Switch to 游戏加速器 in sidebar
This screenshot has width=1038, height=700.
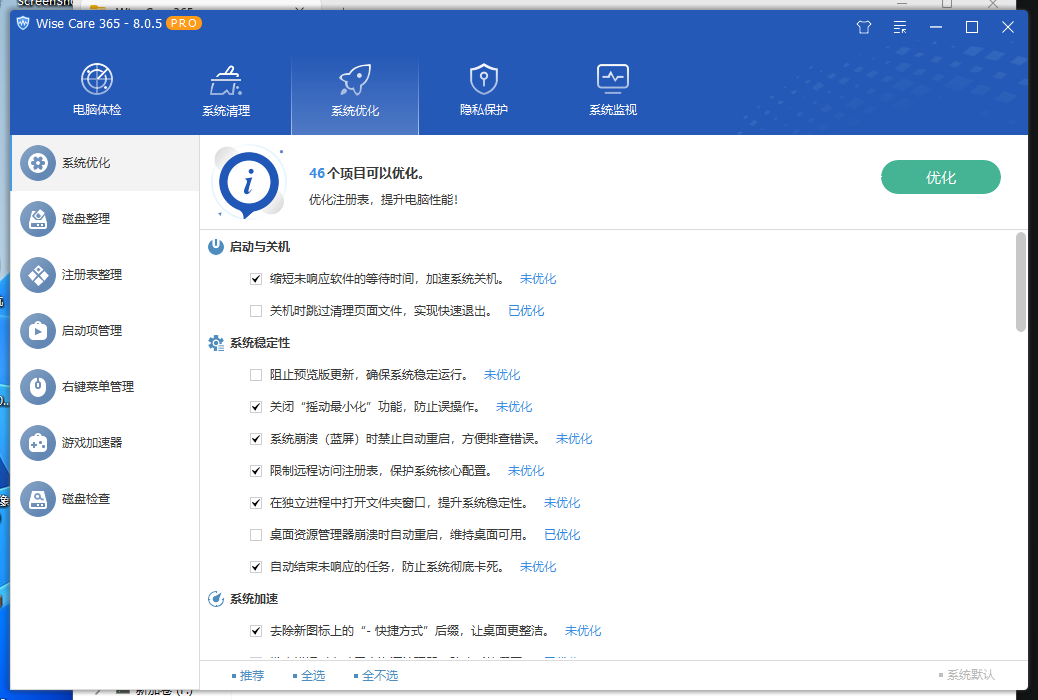pos(105,442)
